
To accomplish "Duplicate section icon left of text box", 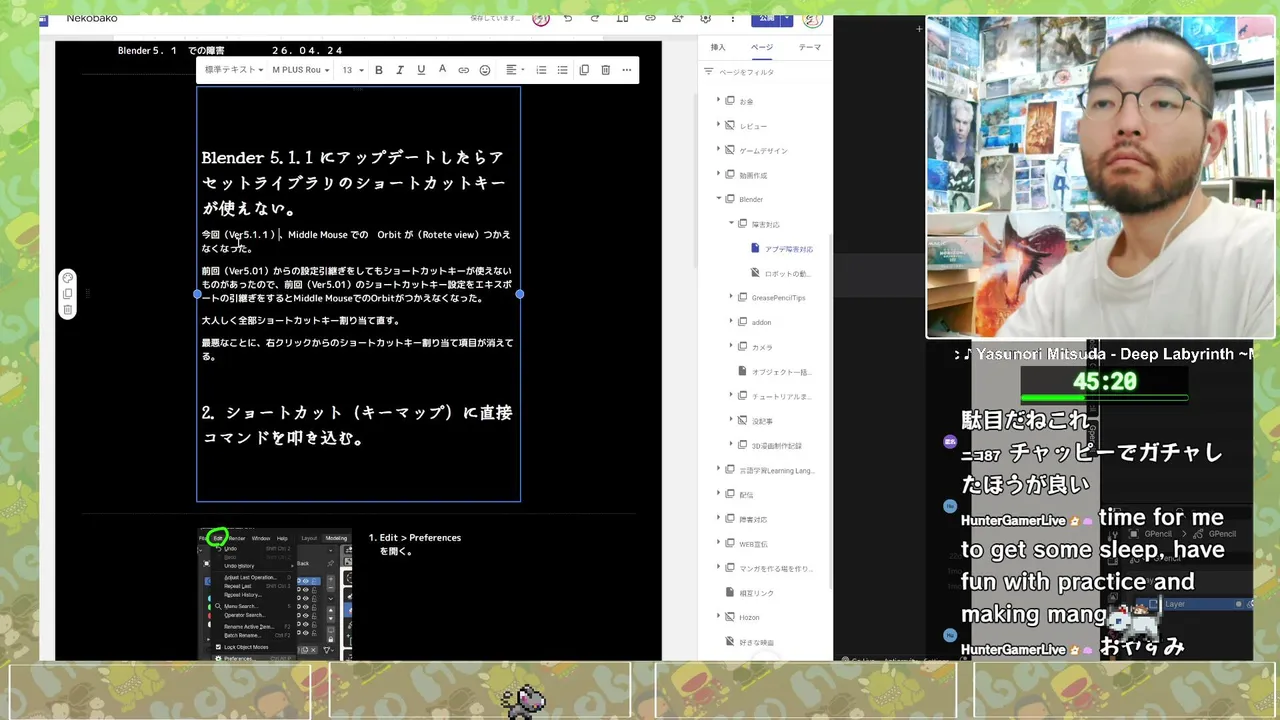I will pos(67,294).
